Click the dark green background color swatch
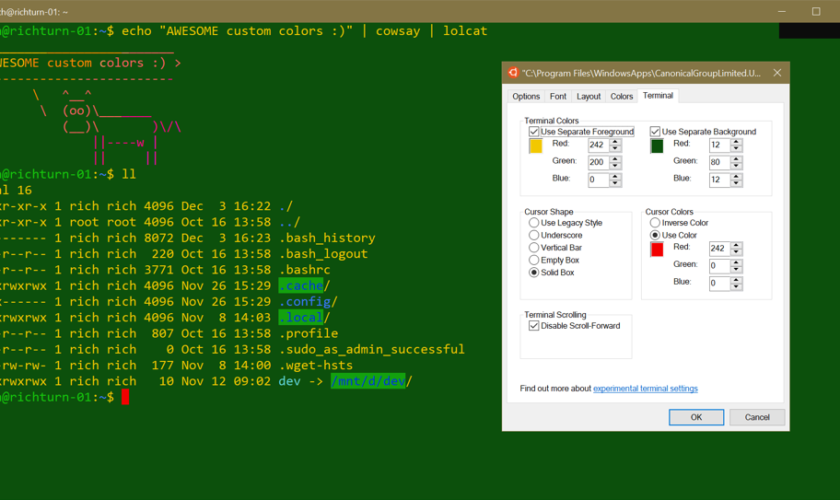840x500 pixels. click(657, 146)
